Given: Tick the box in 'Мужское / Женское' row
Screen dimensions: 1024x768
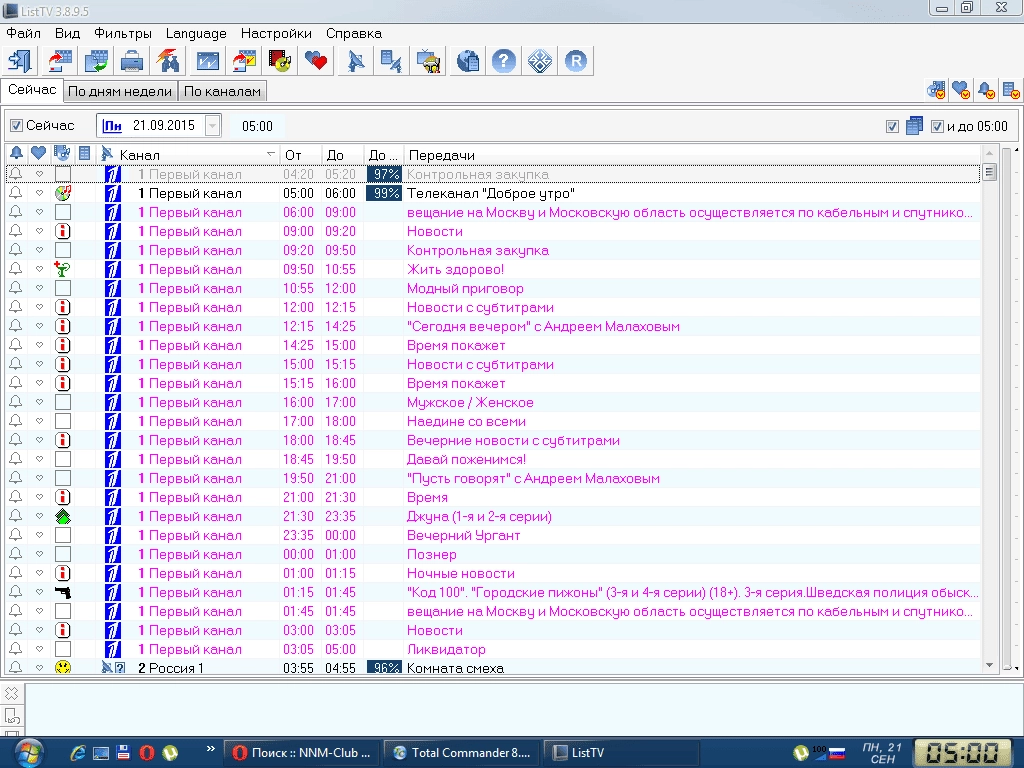Looking at the screenshot, I should (63, 402).
